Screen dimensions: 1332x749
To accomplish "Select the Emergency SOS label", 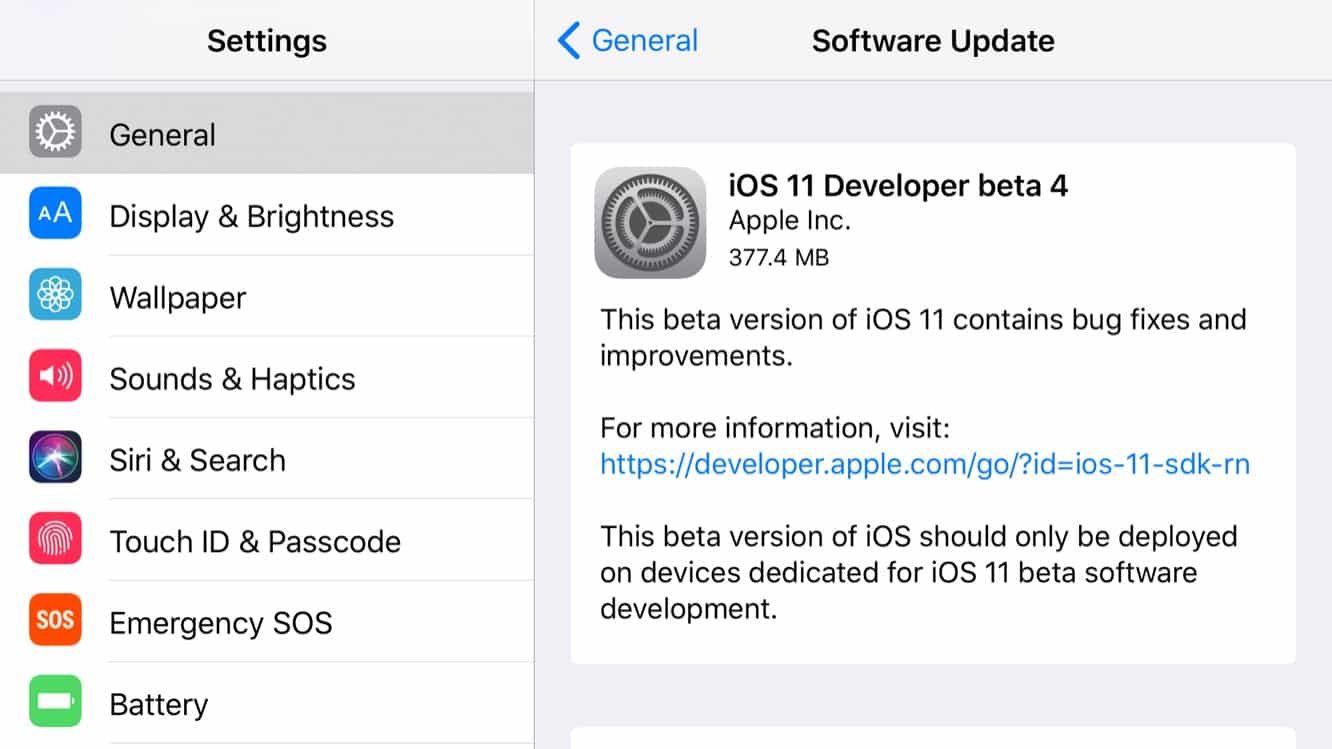I will click(220, 623).
